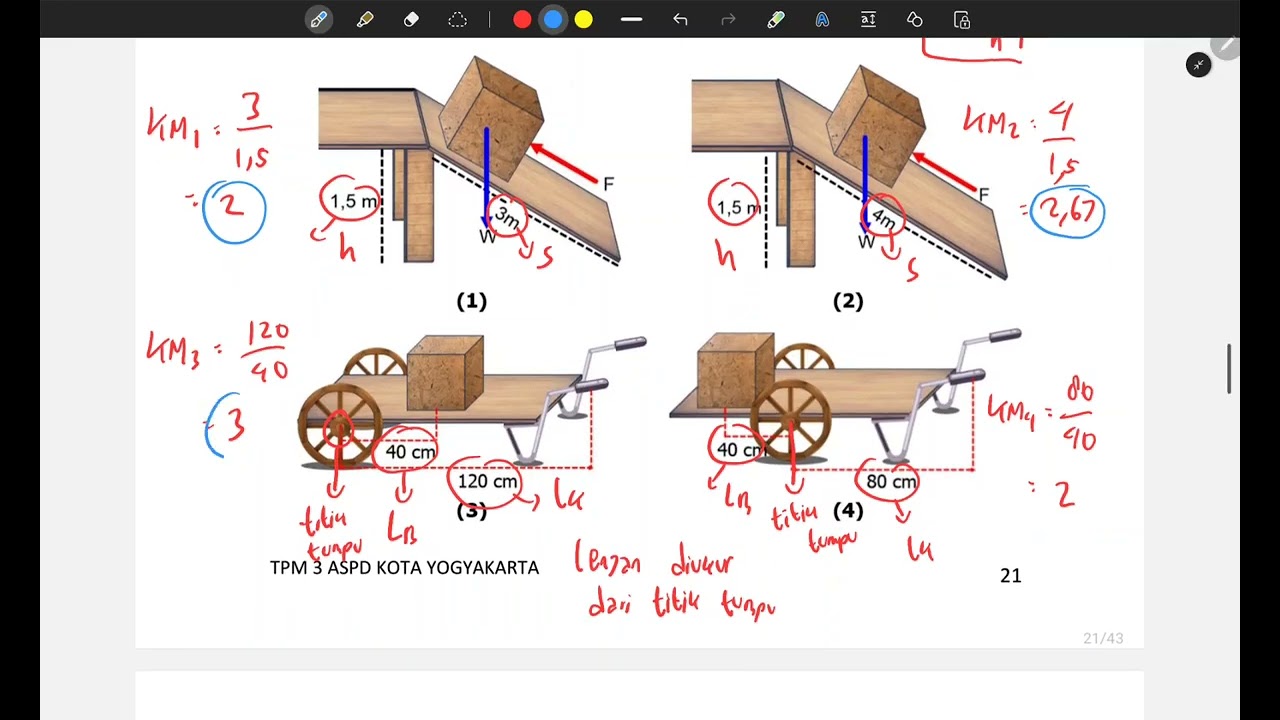Open the shapes tool
Image resolution: width=1280 pixels, height=720 pixels.
coord(914,20)
